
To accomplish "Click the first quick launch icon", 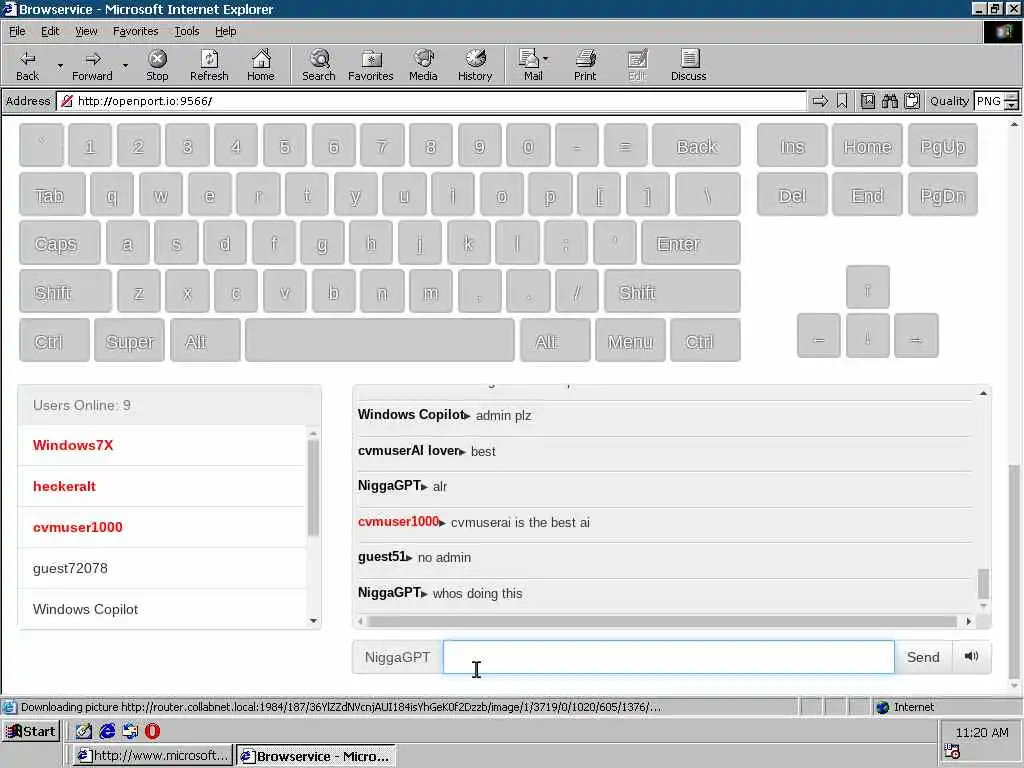I will pos(84,731).
